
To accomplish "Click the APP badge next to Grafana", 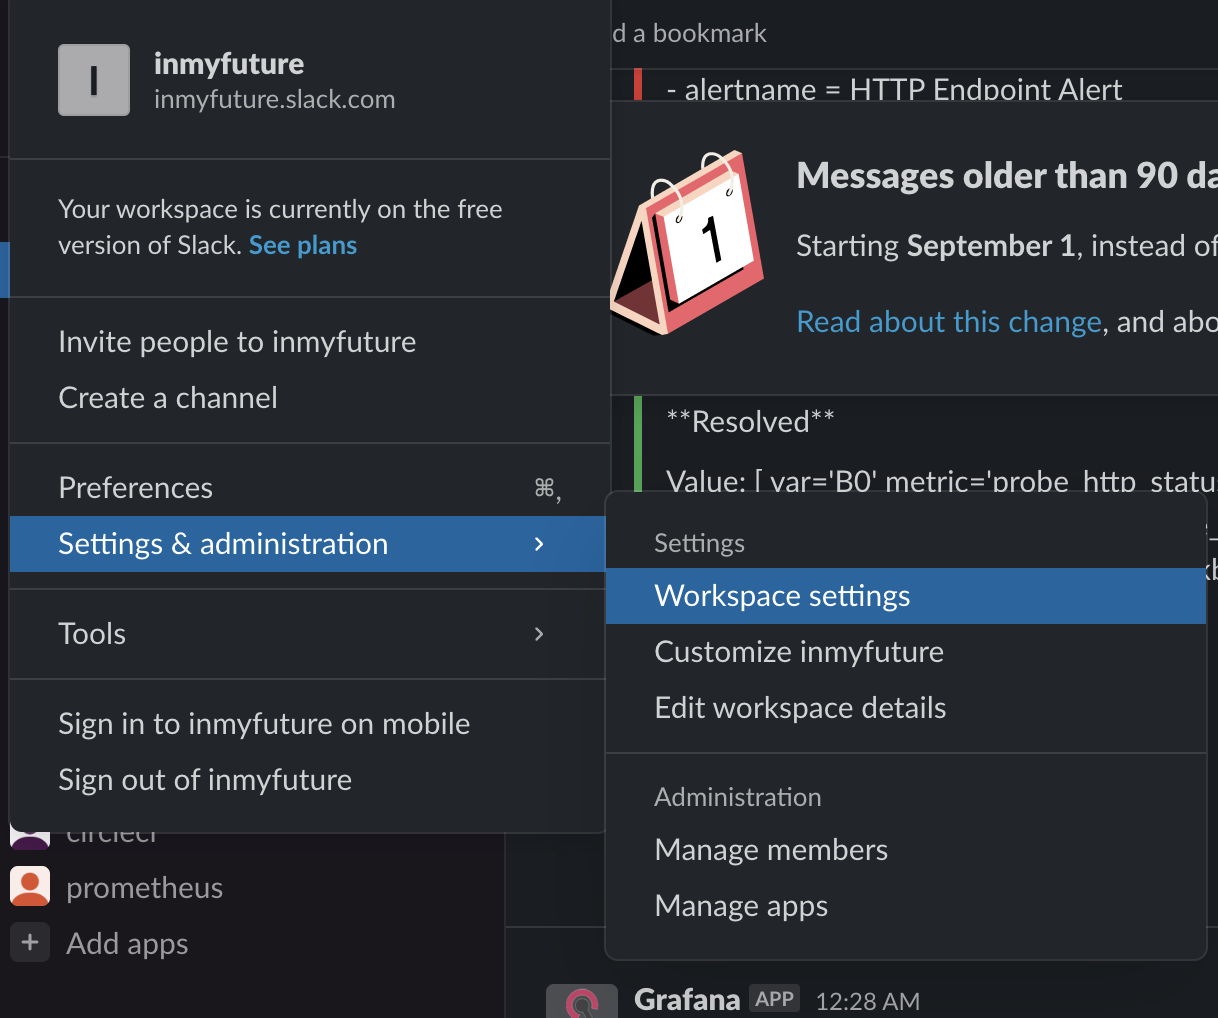I will point(774,999).
